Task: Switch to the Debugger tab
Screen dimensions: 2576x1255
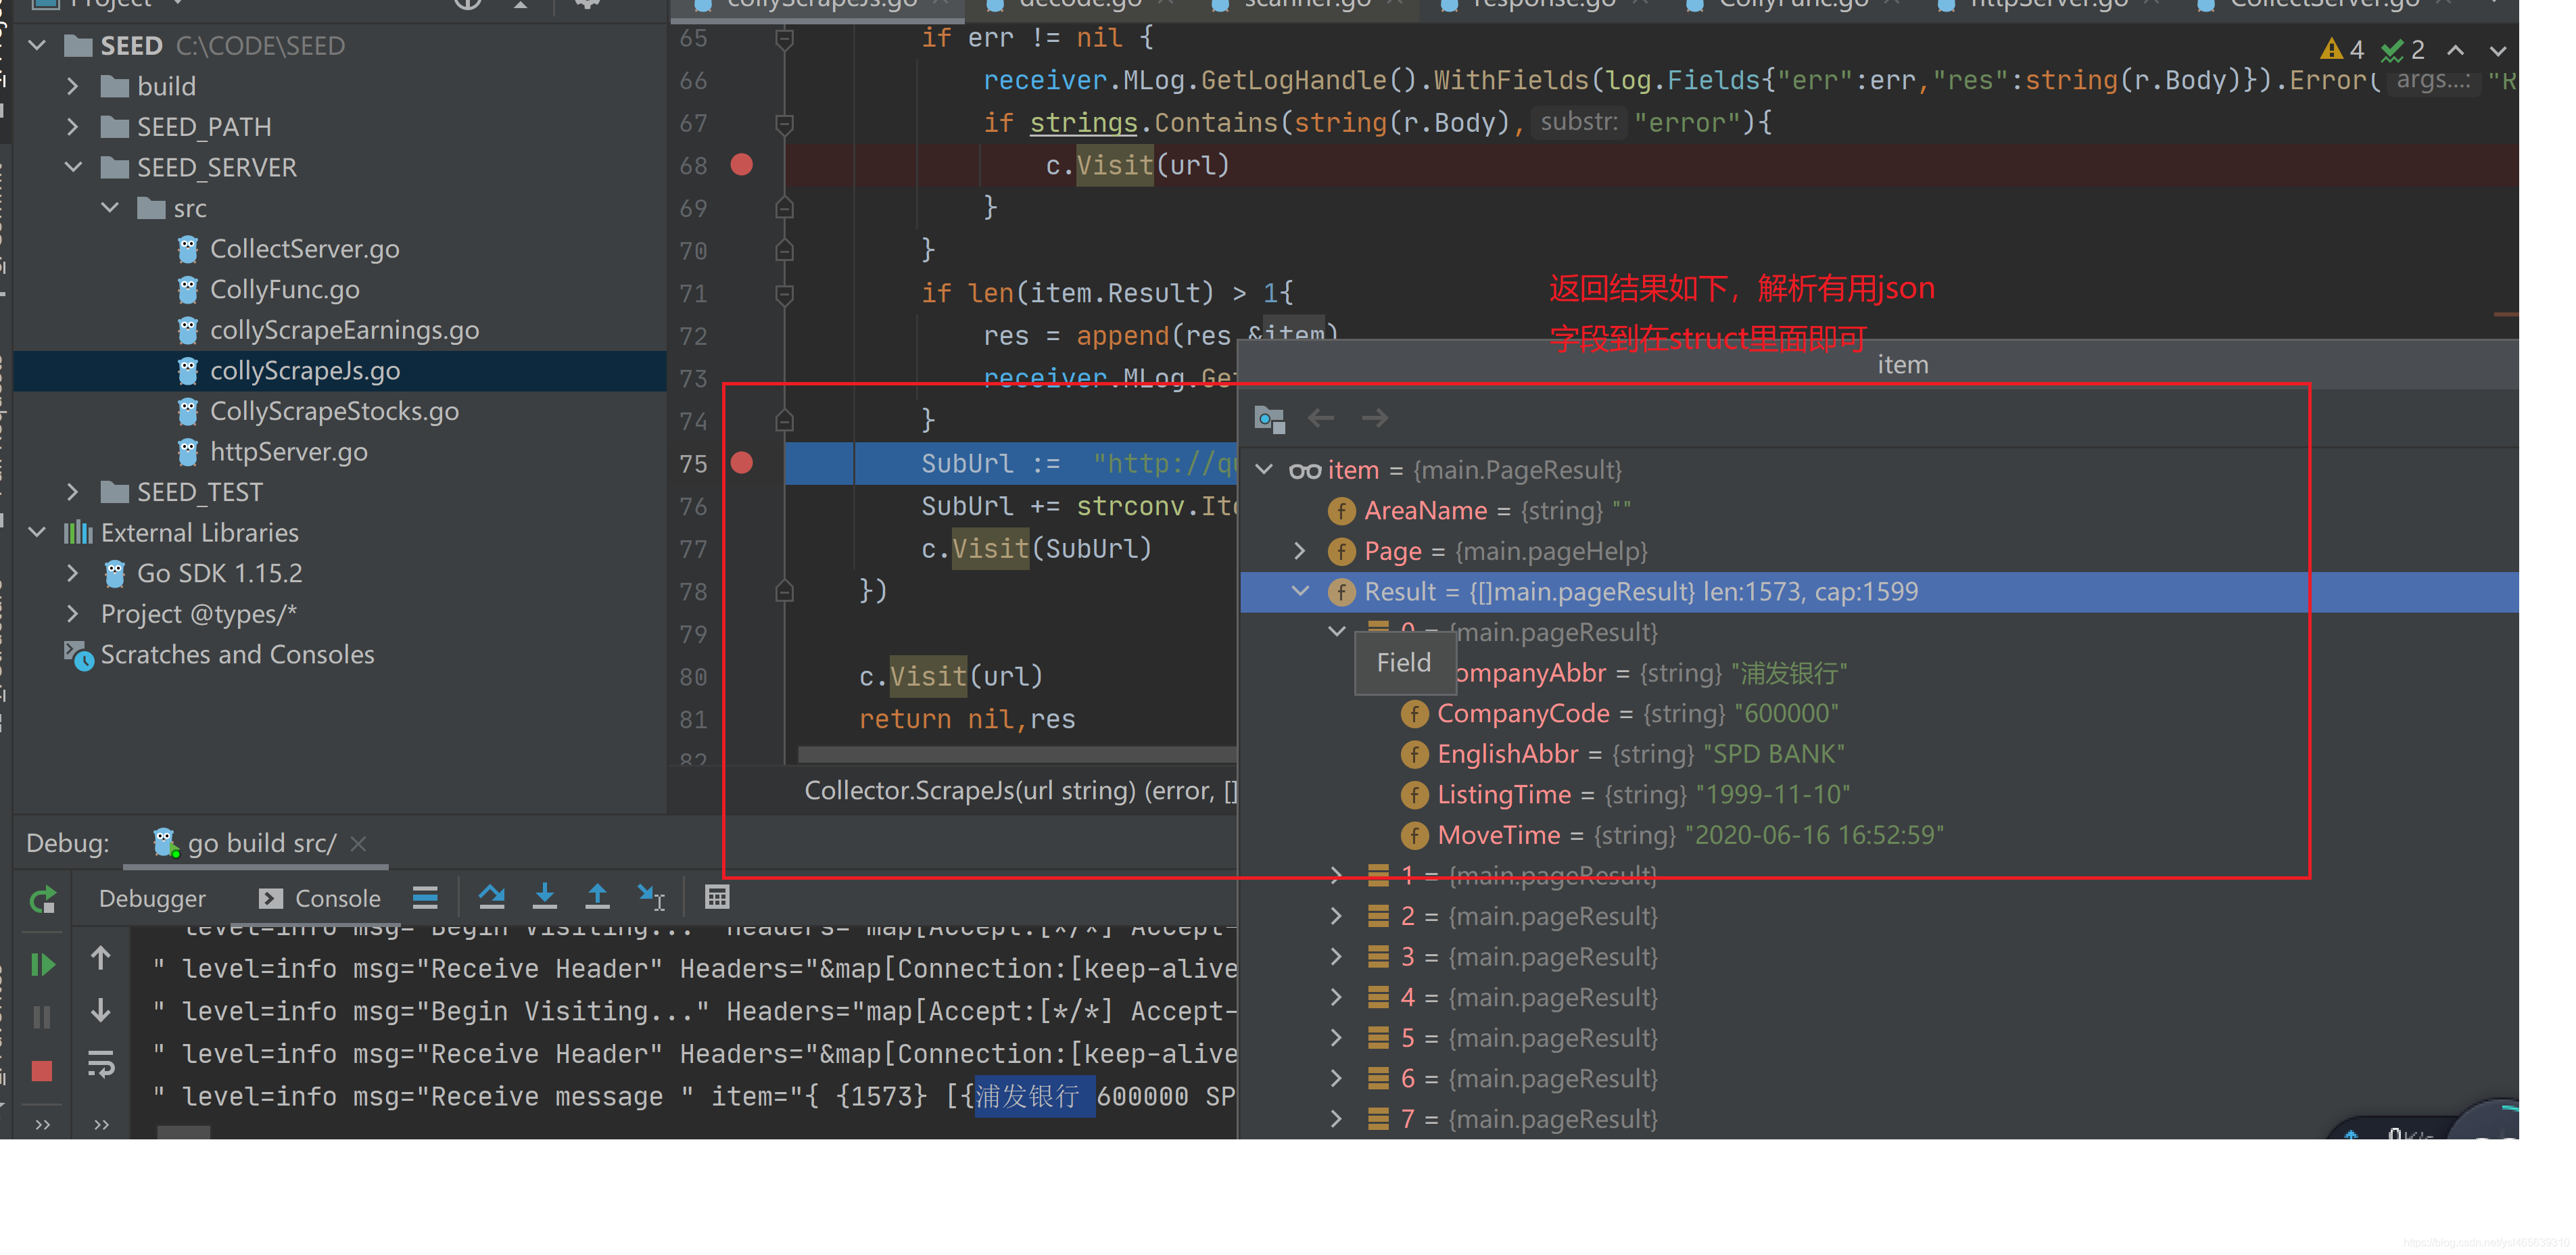Action: coord(152,898)
